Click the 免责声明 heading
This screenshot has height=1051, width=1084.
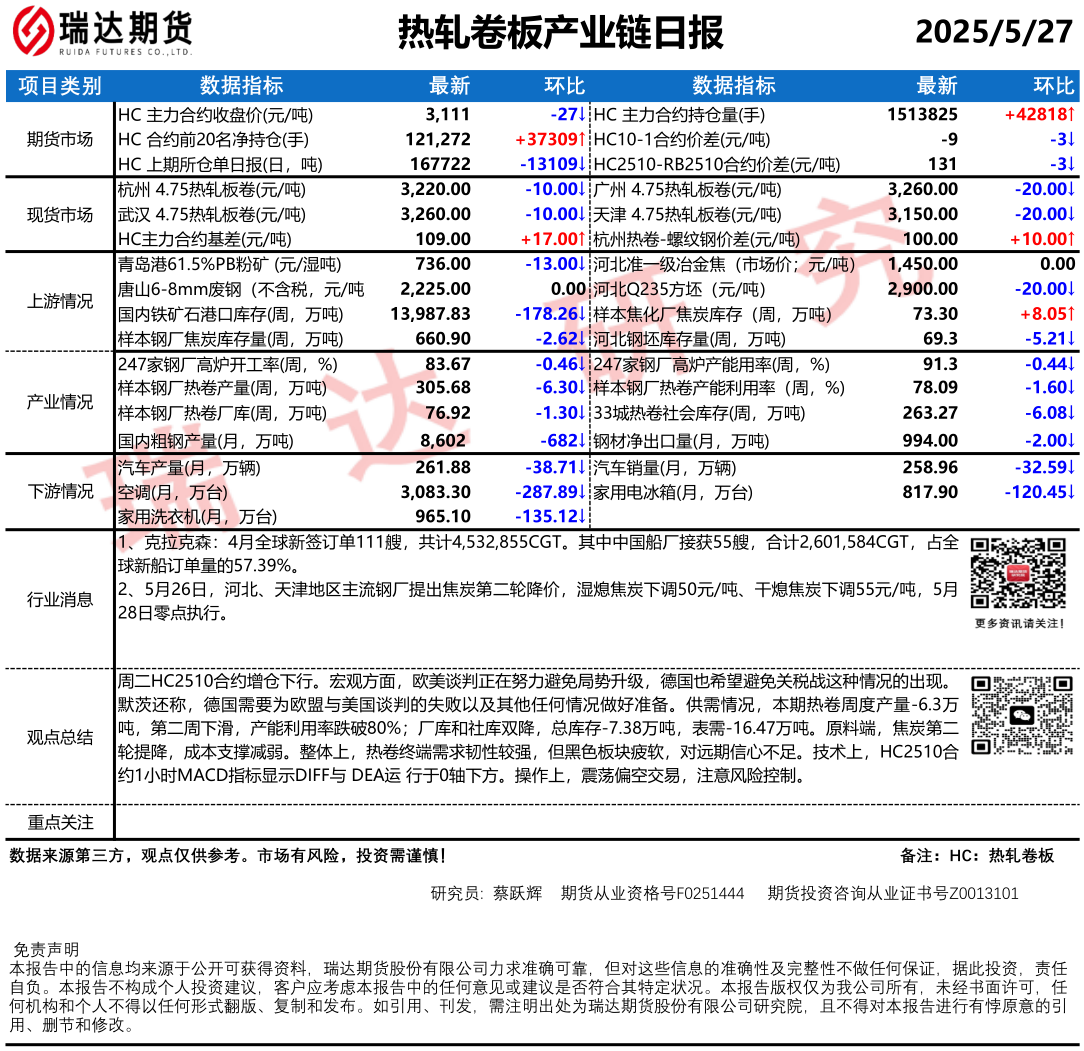click(x=45, y=949)
